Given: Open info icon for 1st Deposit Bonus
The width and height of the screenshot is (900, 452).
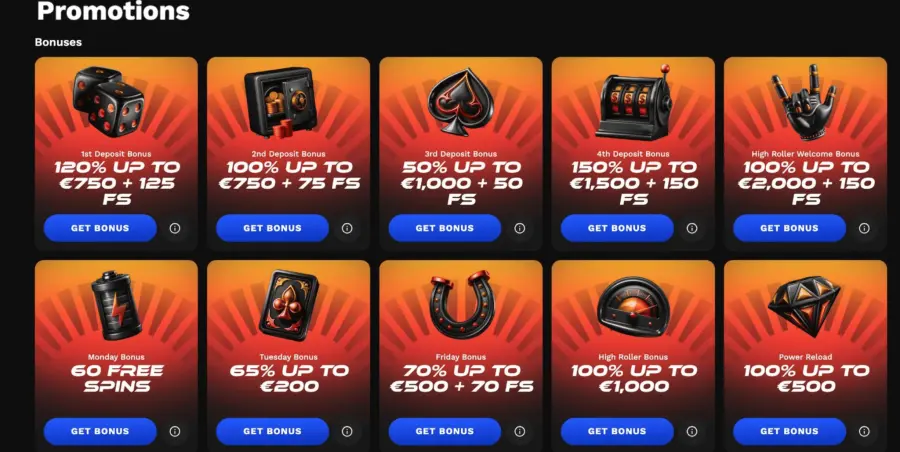Looking at the screenshot, I should (175, 228).
